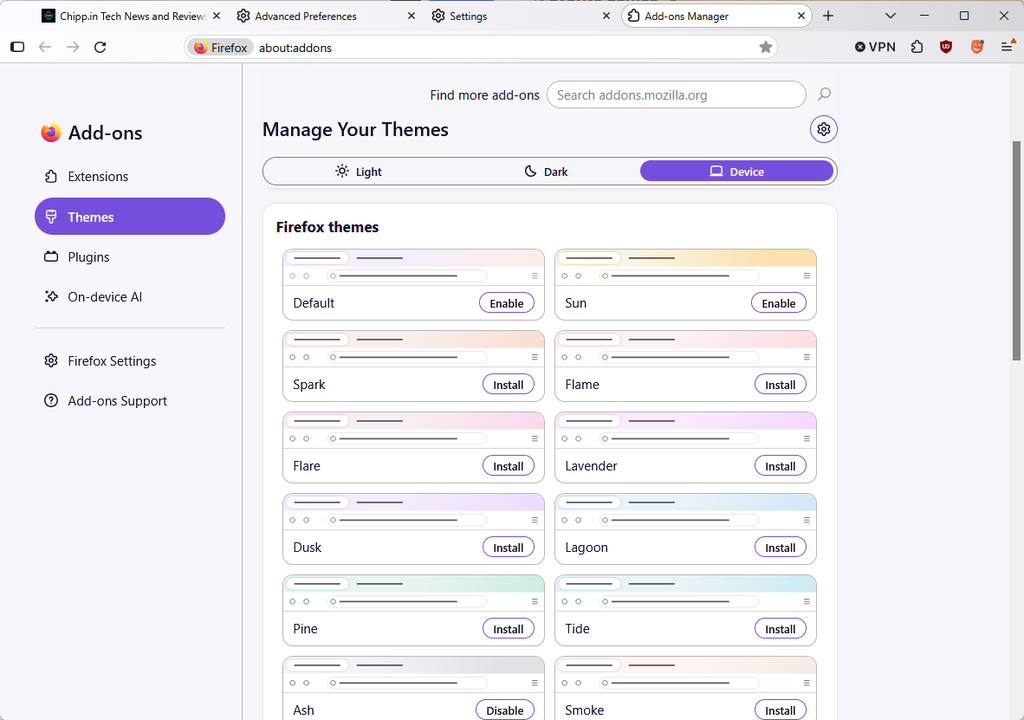Screen dimensions: 1024x720
Task: Open the sidebar toggle icon in toolbar
Action: (x=18, y=47)
